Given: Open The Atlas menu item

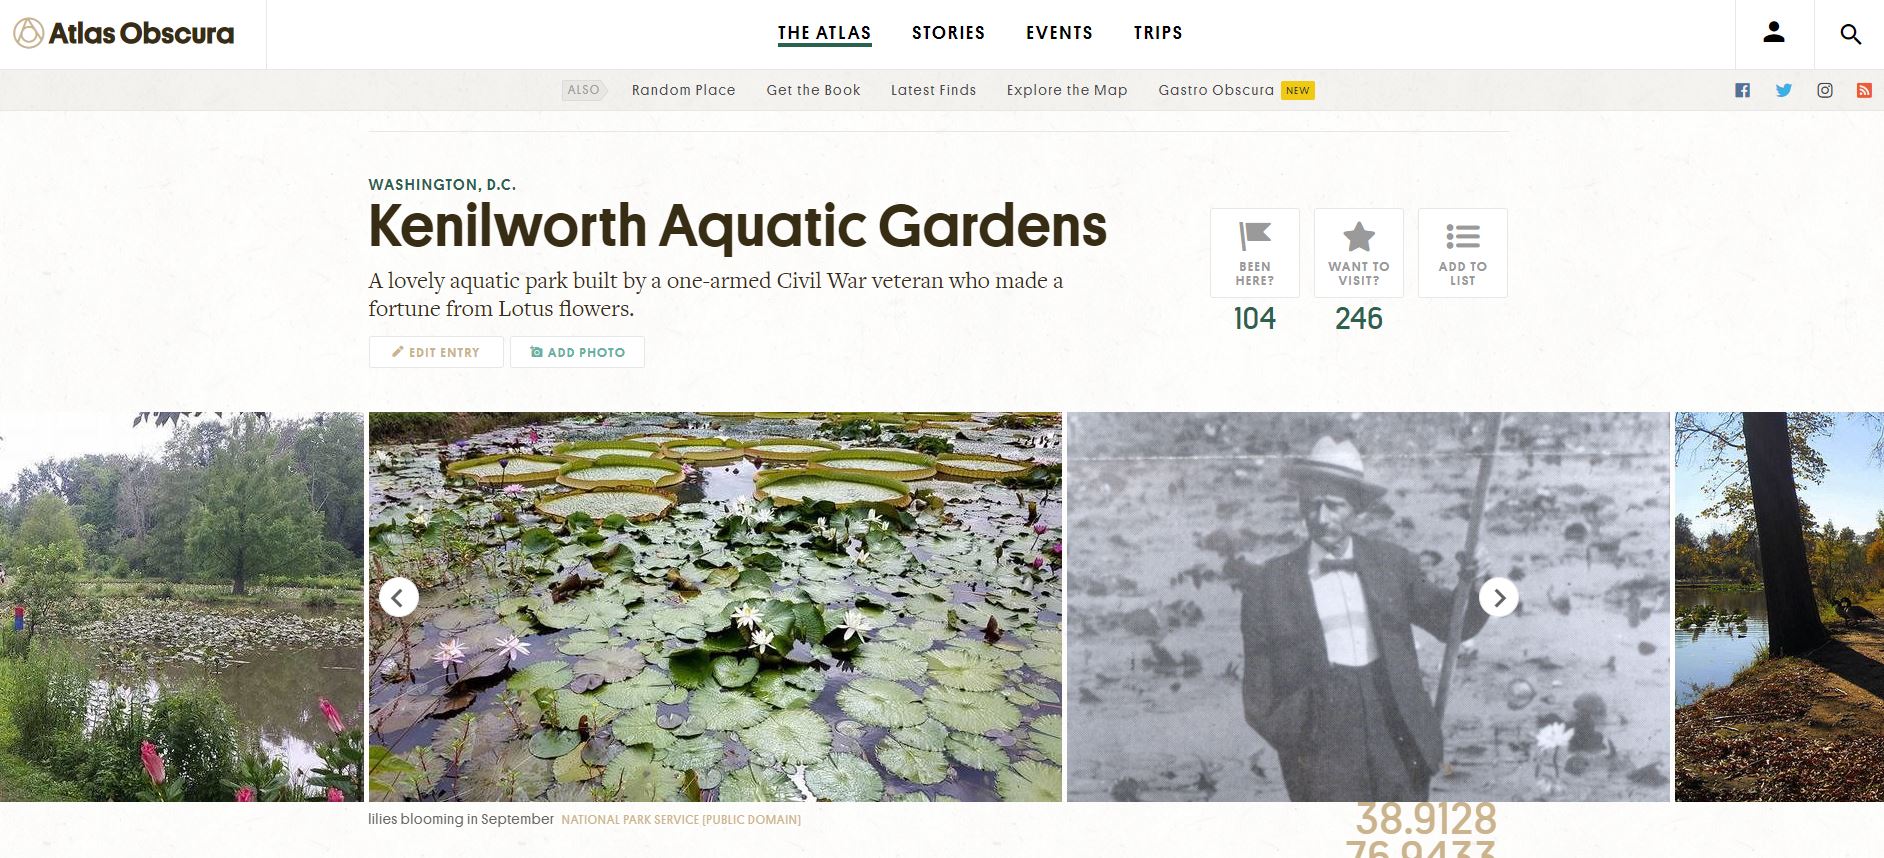Looking at the screenshot, I should pos(825,33).
